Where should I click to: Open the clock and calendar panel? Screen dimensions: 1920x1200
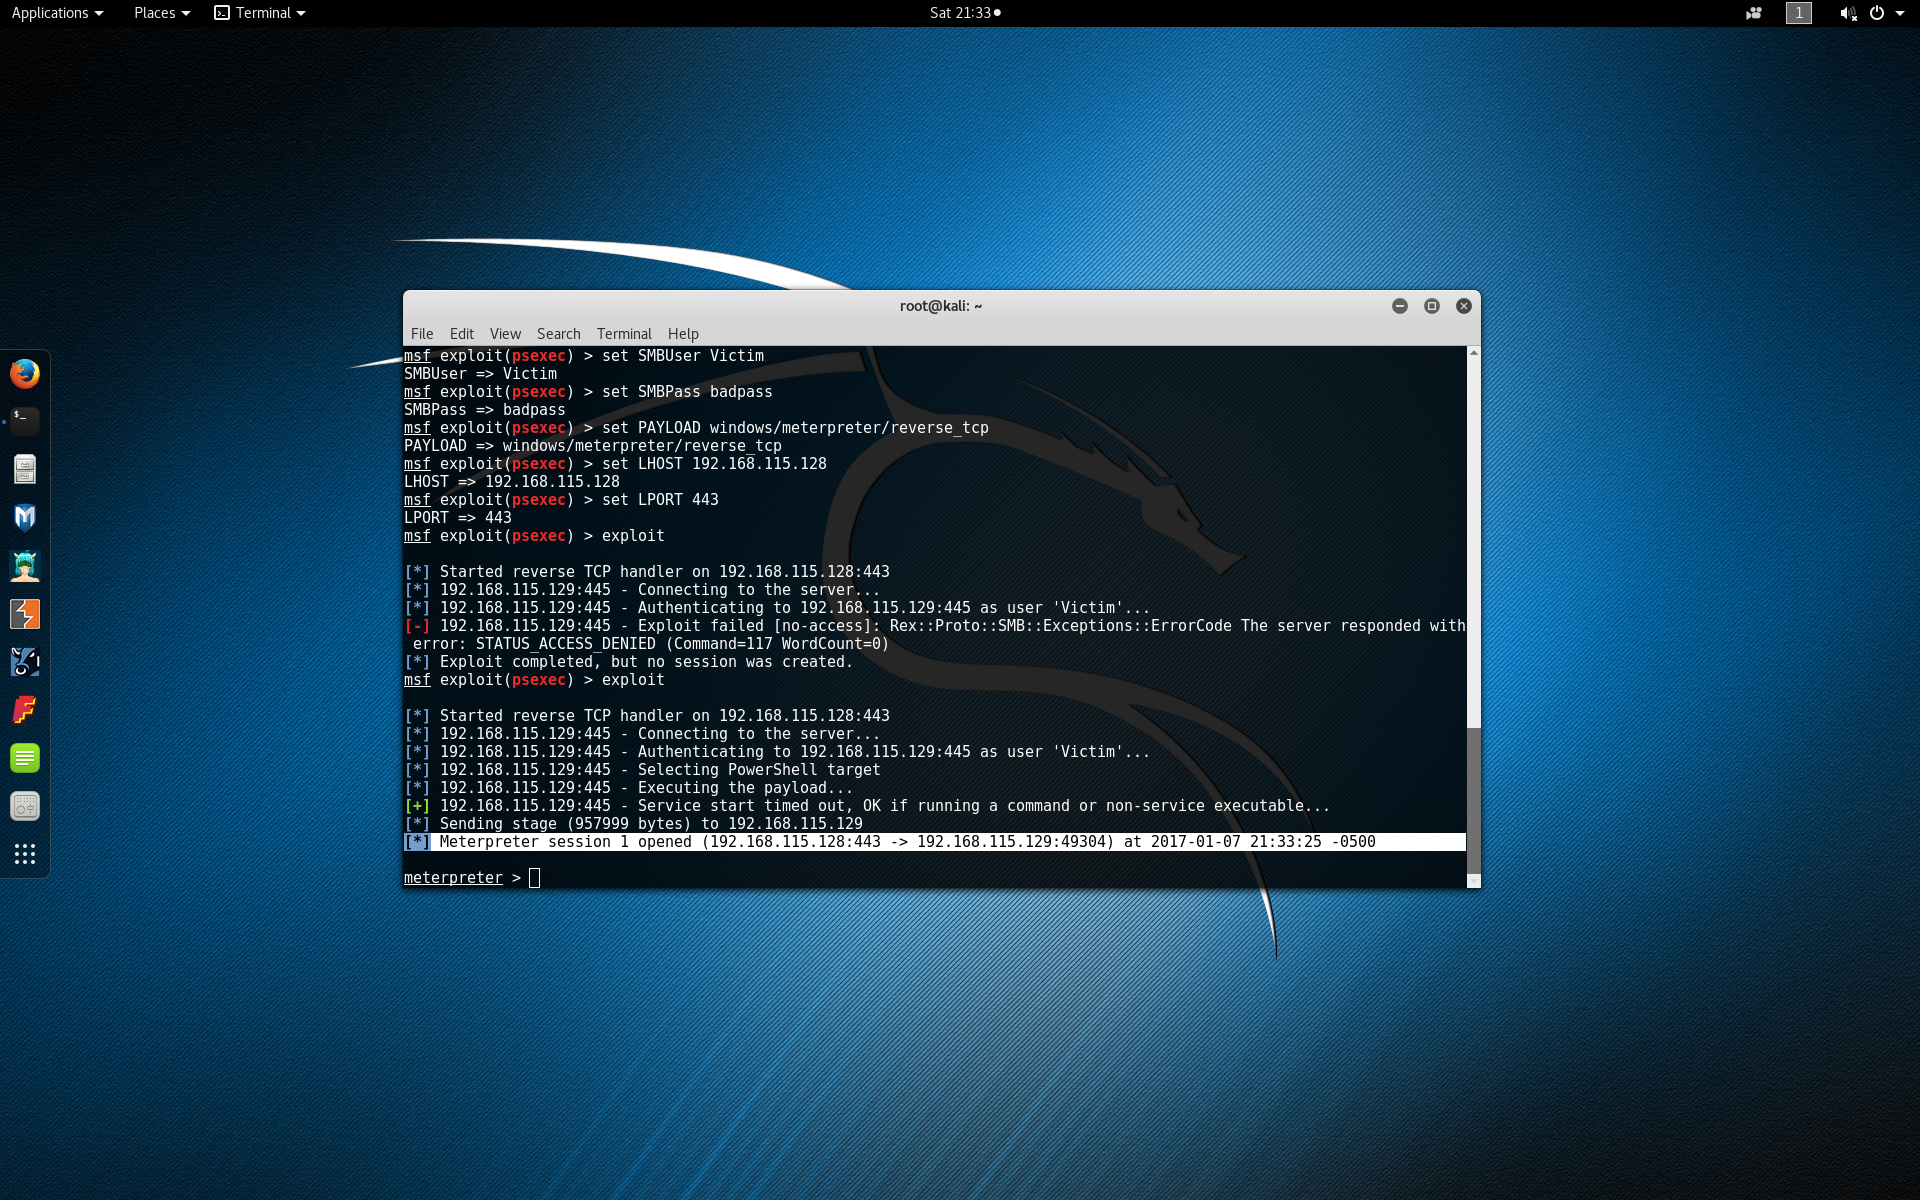coord(965,13)
